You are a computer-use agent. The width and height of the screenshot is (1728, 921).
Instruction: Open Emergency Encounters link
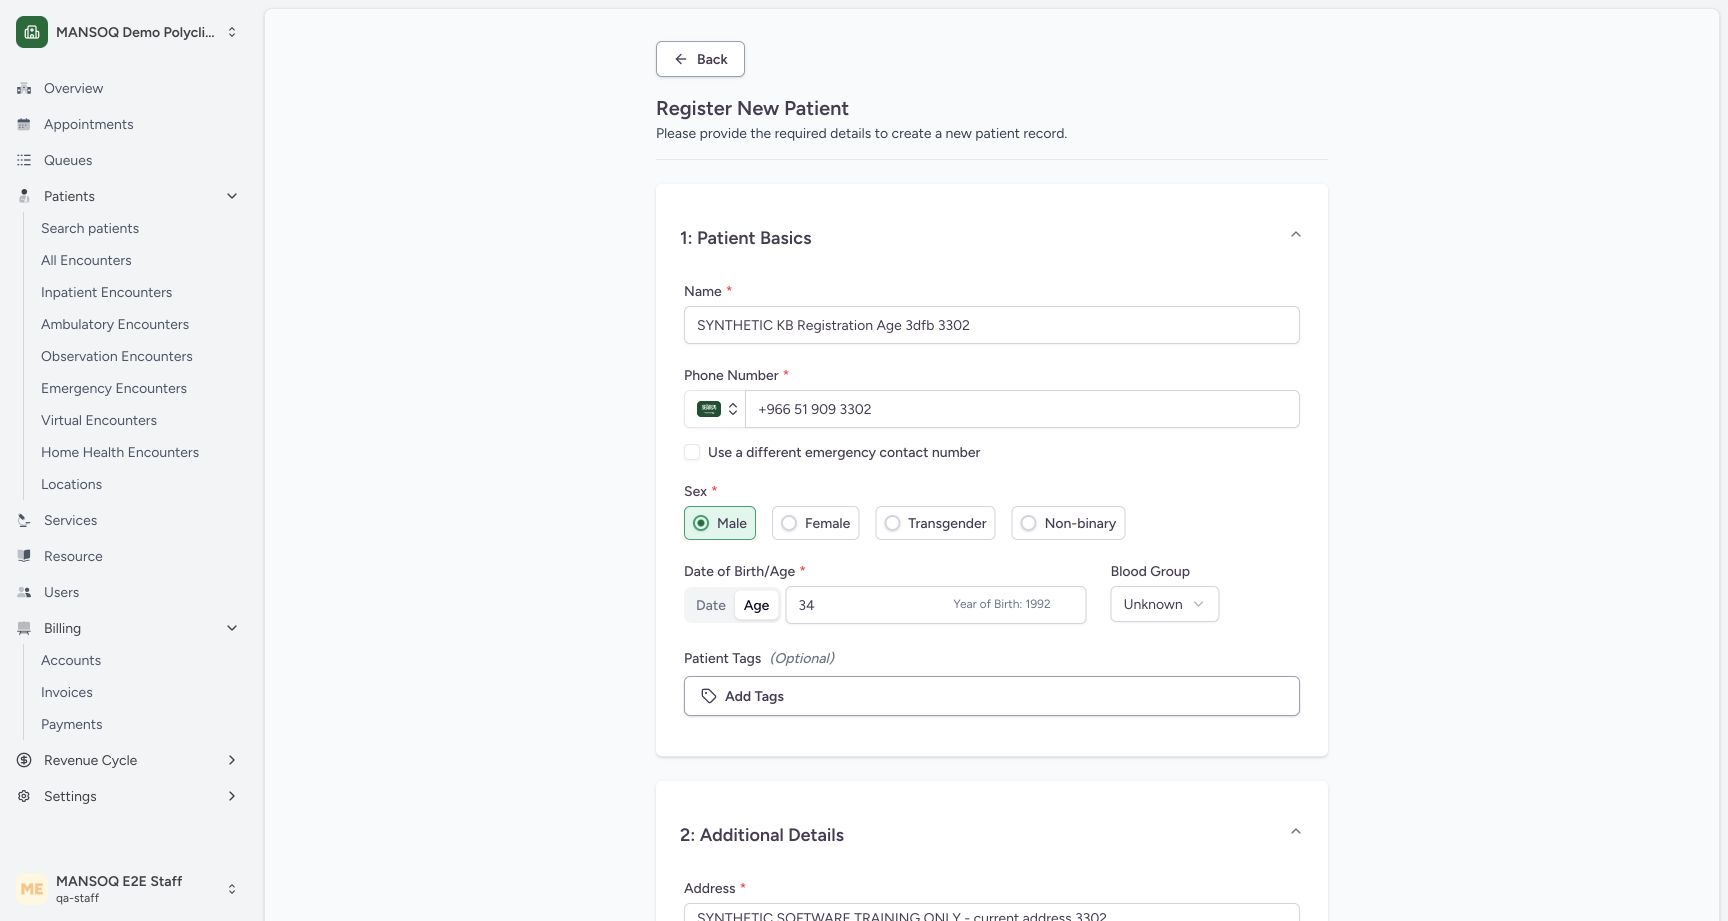click(114, 388)
